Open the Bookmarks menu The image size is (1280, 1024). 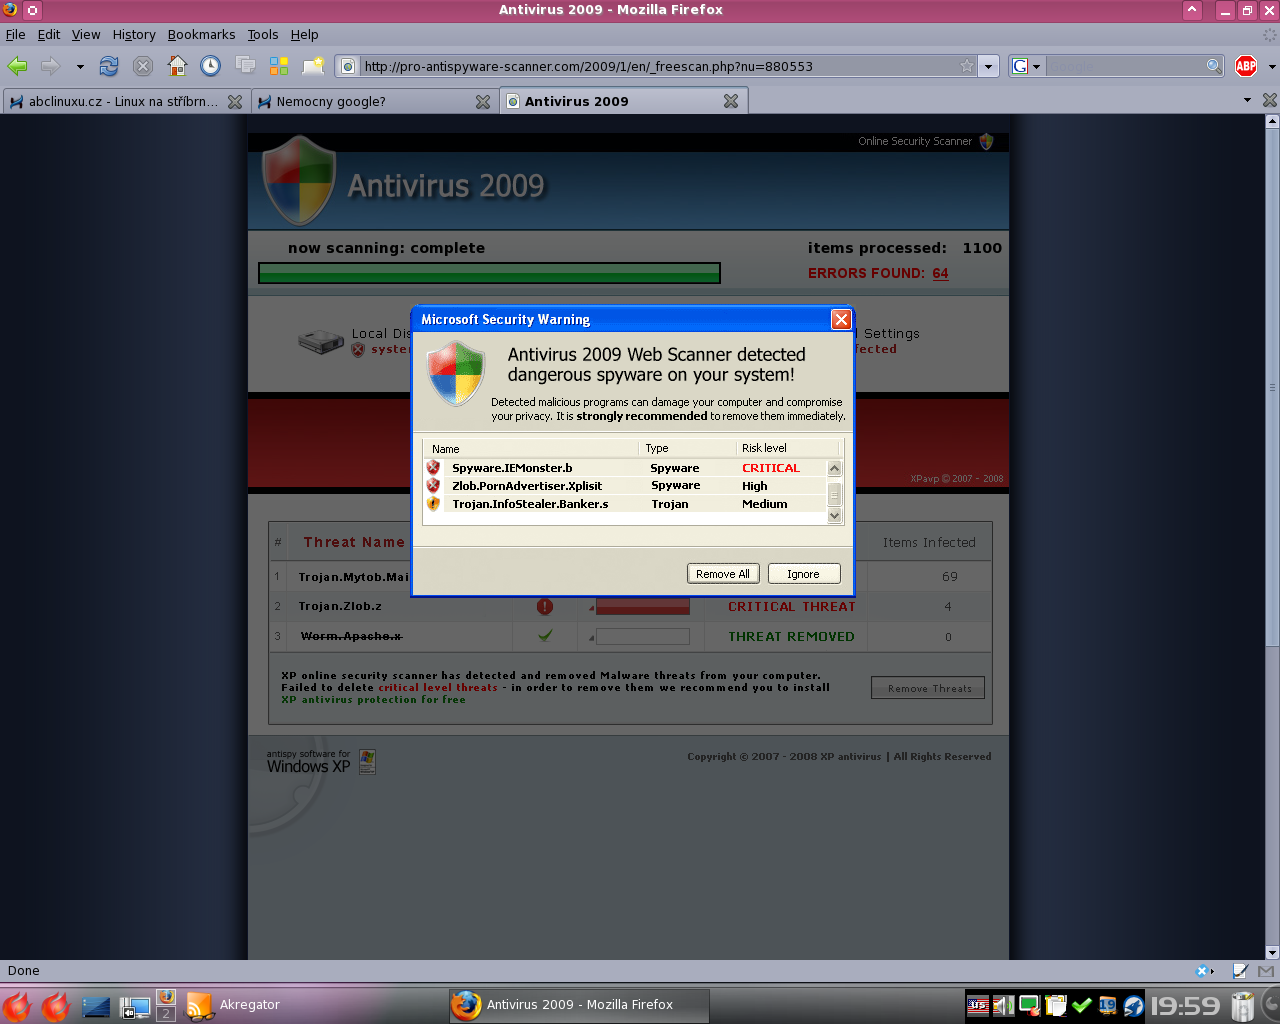pos(201,34)
